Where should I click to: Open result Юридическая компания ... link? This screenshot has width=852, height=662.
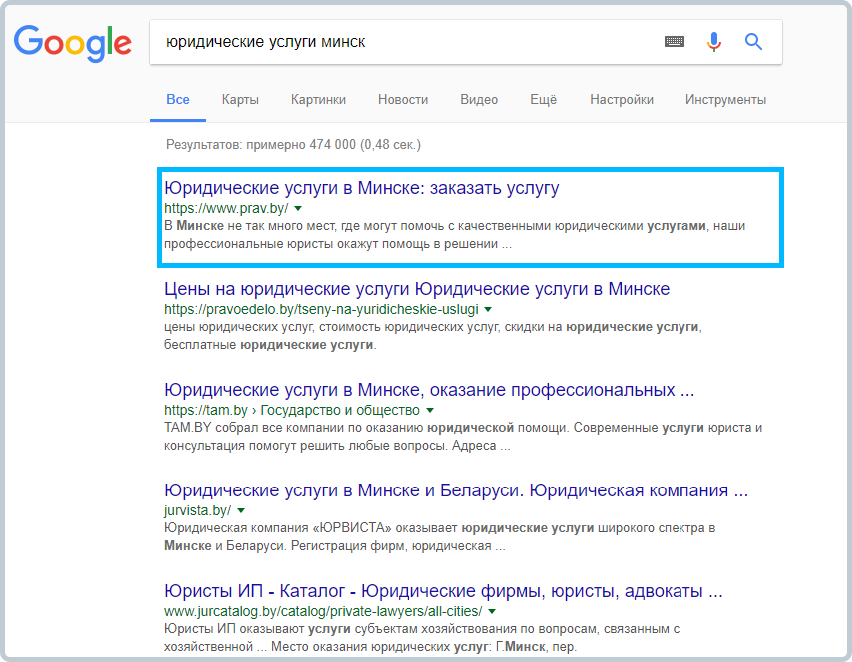456,491
